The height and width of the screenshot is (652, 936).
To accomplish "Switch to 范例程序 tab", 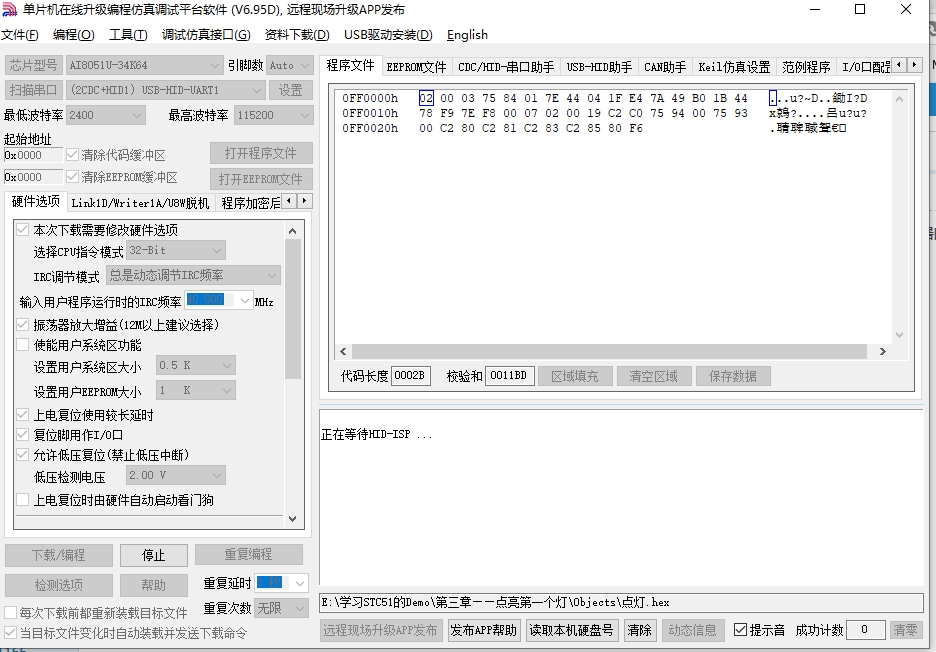I will (x=806, y=67).
